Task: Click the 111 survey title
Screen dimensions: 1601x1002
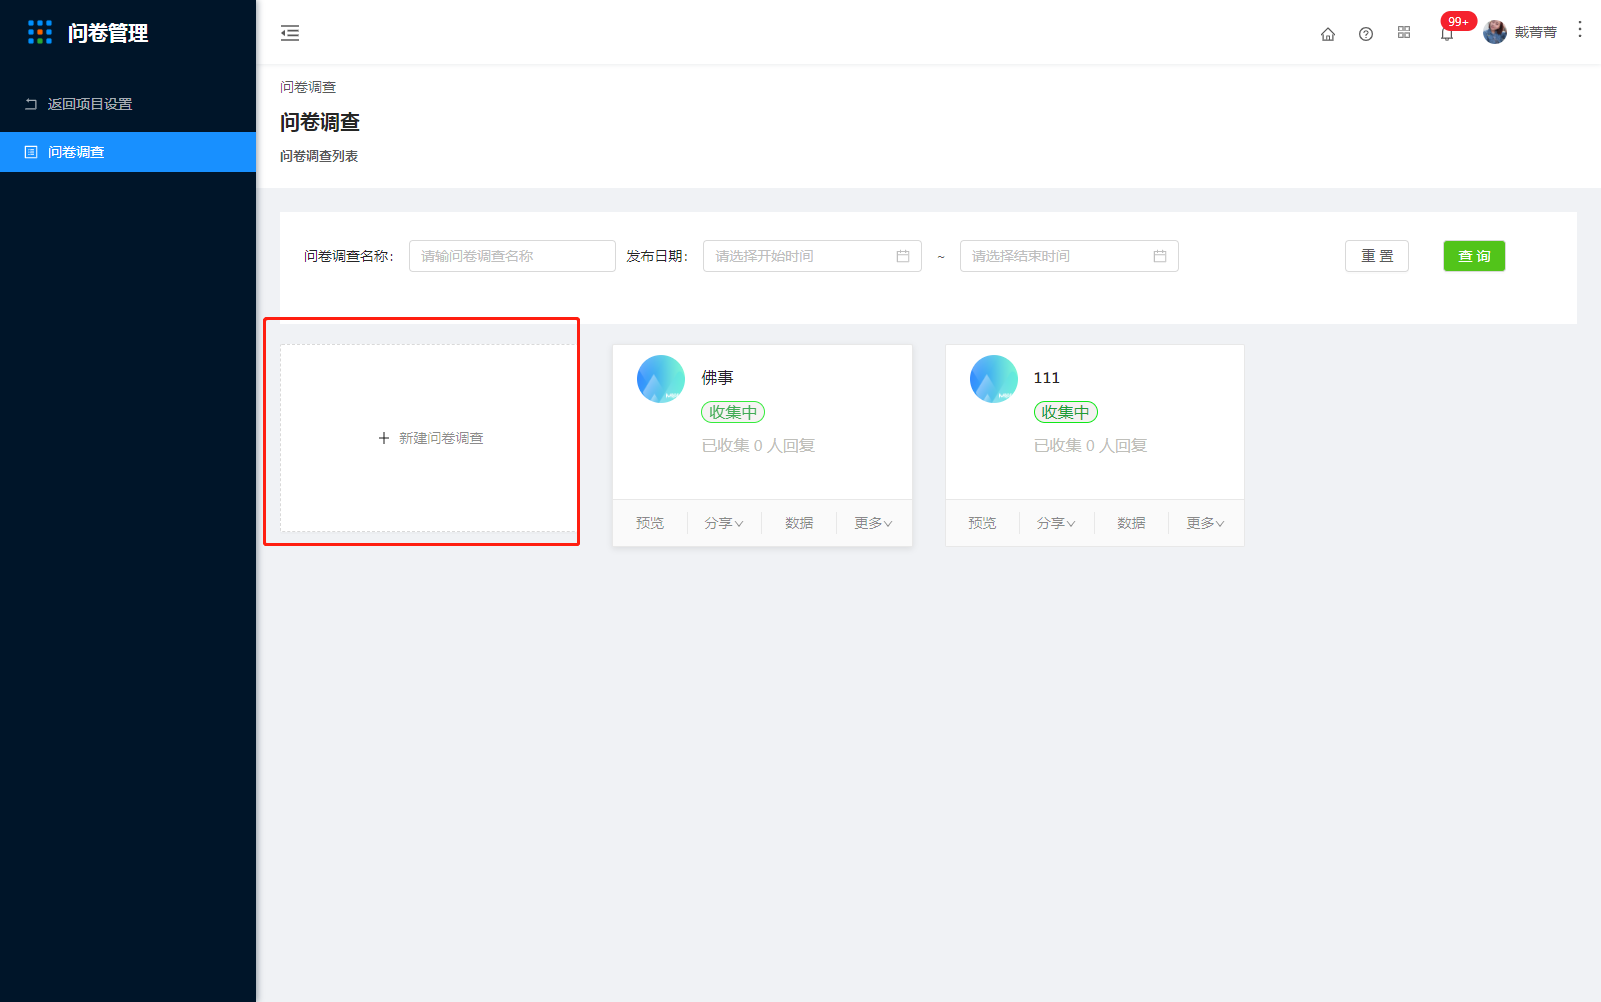Action: 1047,377
